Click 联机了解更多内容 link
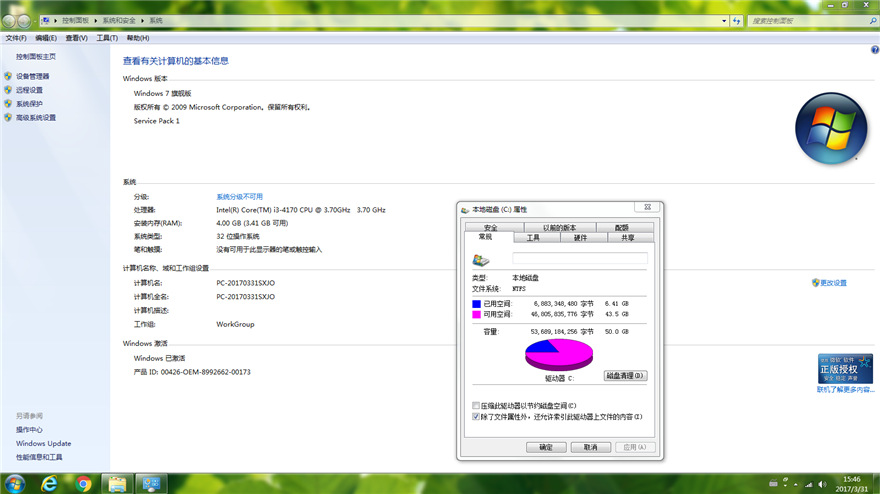Screen dimensions: 880x494 coord(846,390)
